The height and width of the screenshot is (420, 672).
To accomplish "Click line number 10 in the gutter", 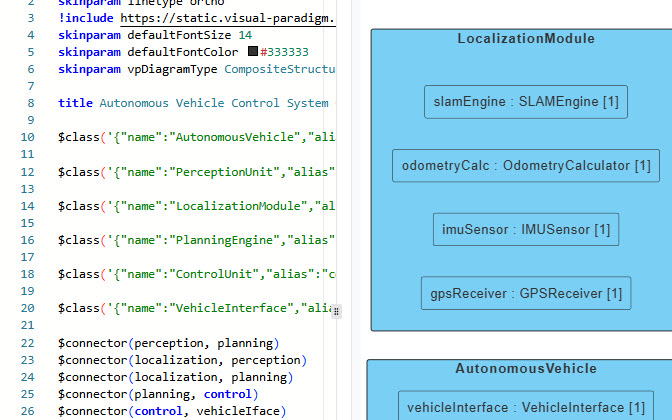I will (x=27, y=137).
